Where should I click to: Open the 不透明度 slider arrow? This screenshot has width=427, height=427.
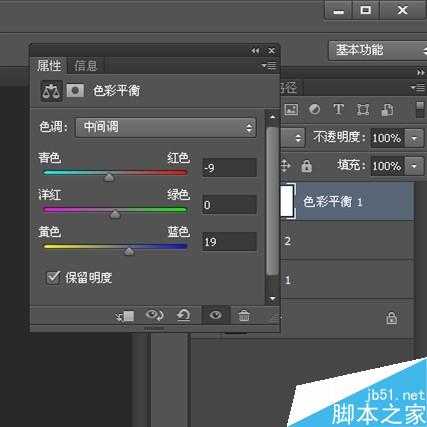414,138
